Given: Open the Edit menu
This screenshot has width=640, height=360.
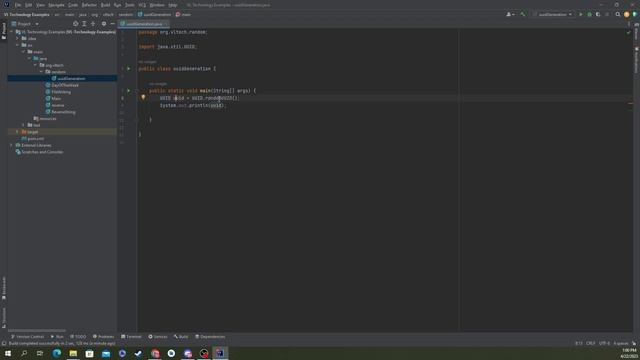Looking at the screenshot, I should click(x=29, y=5).
